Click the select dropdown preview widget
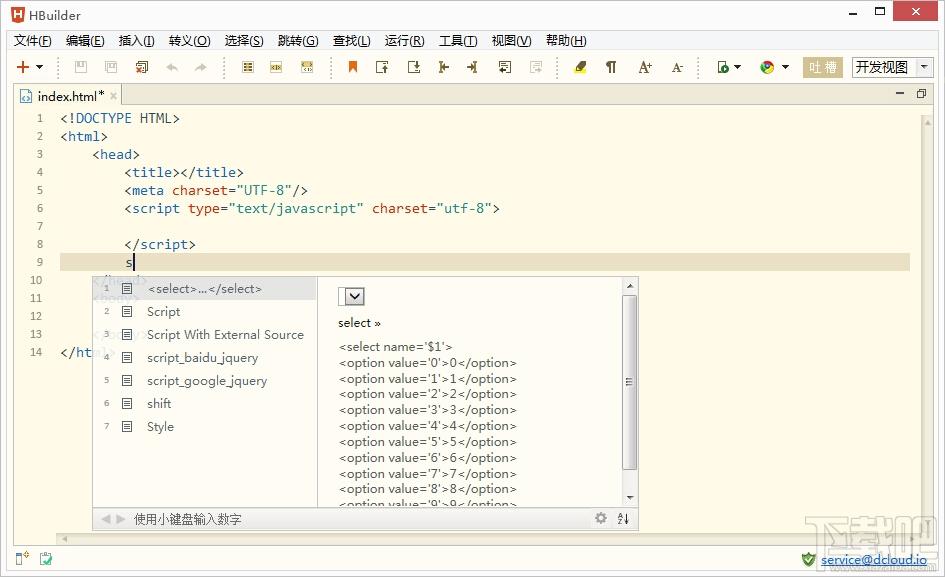The image size is (945, 577). tap(351, 296)
